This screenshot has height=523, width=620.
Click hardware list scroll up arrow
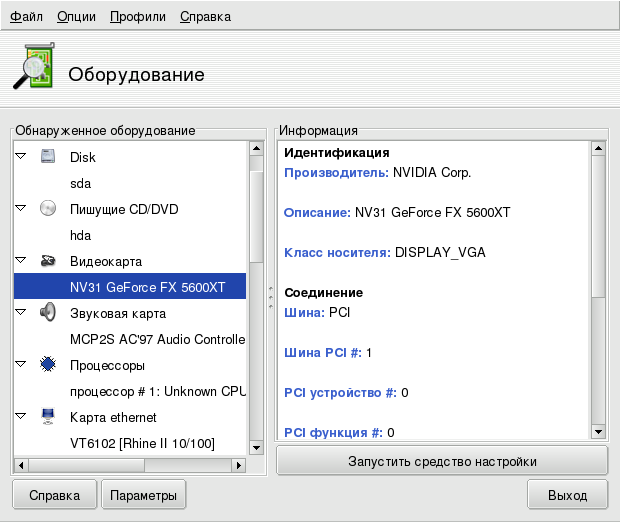click(x=256, y=149)
